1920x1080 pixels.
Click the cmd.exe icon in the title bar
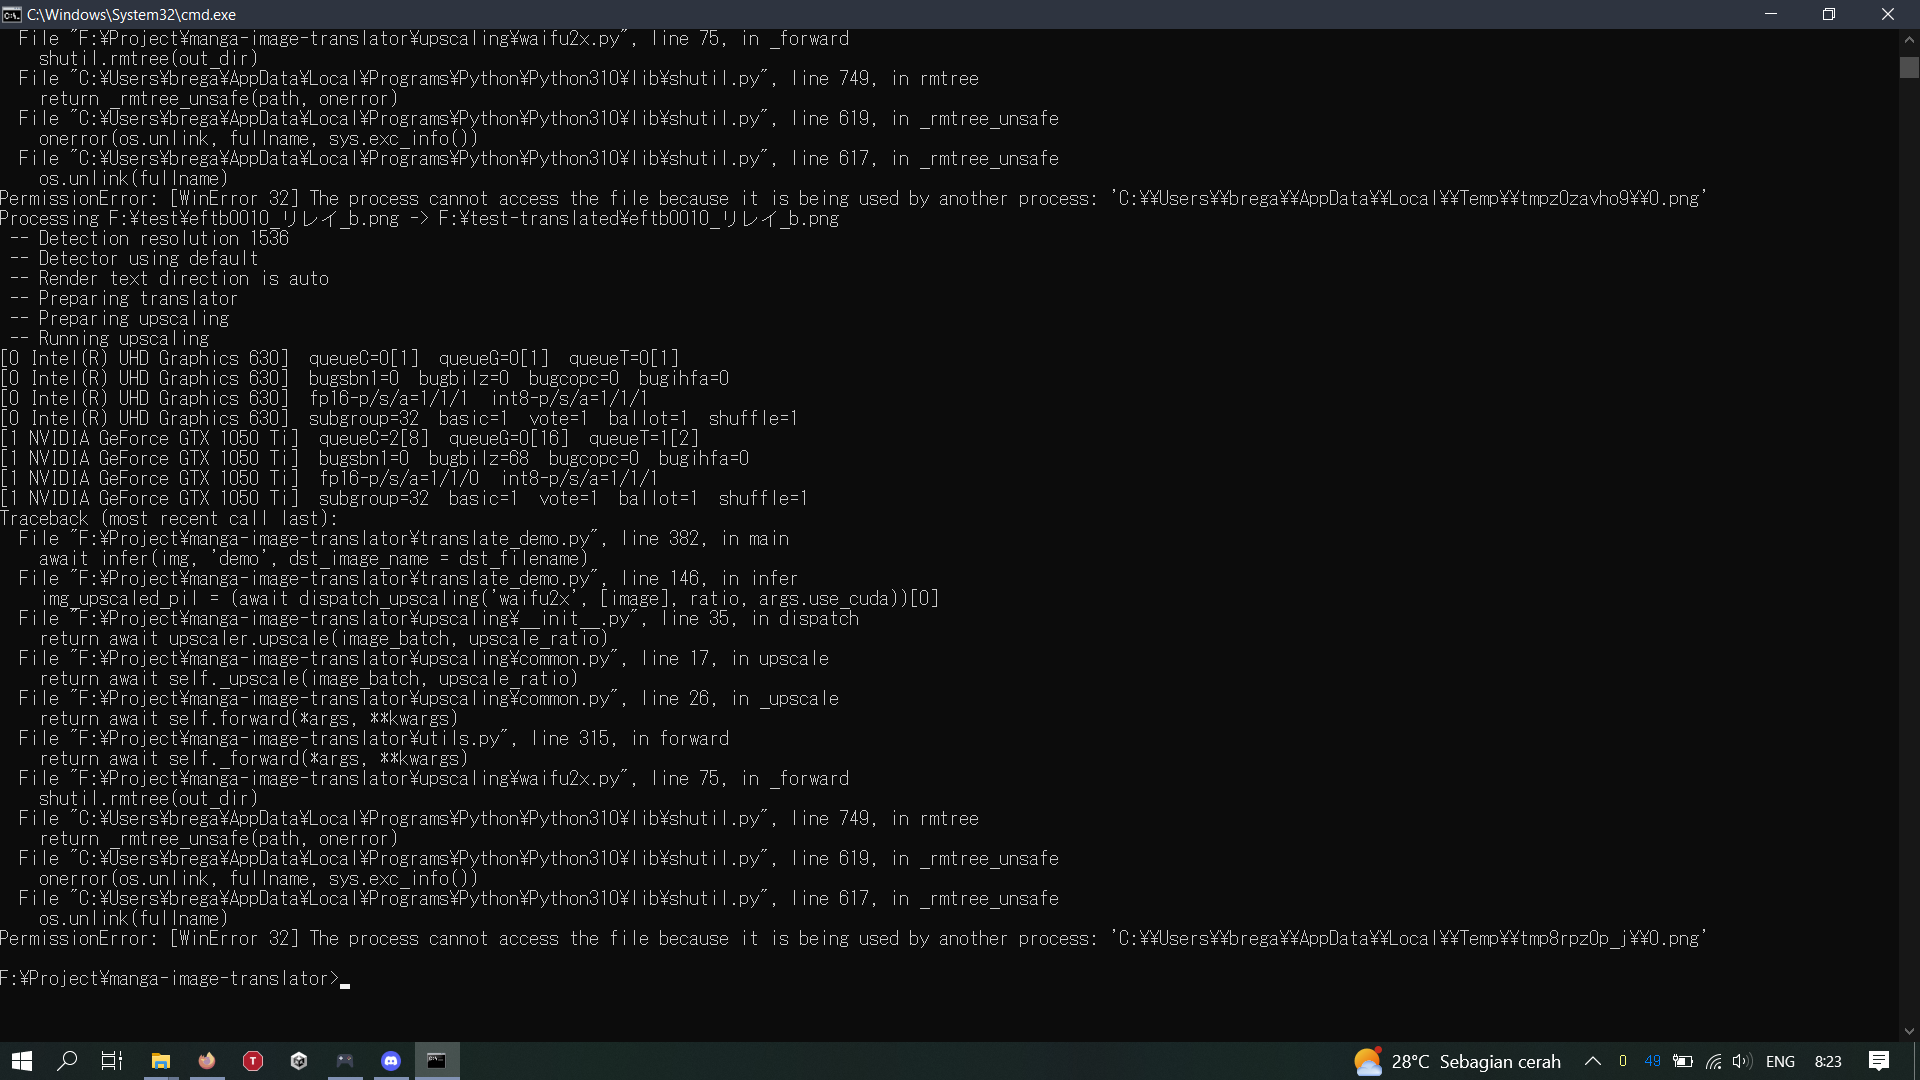pos(11,14)
